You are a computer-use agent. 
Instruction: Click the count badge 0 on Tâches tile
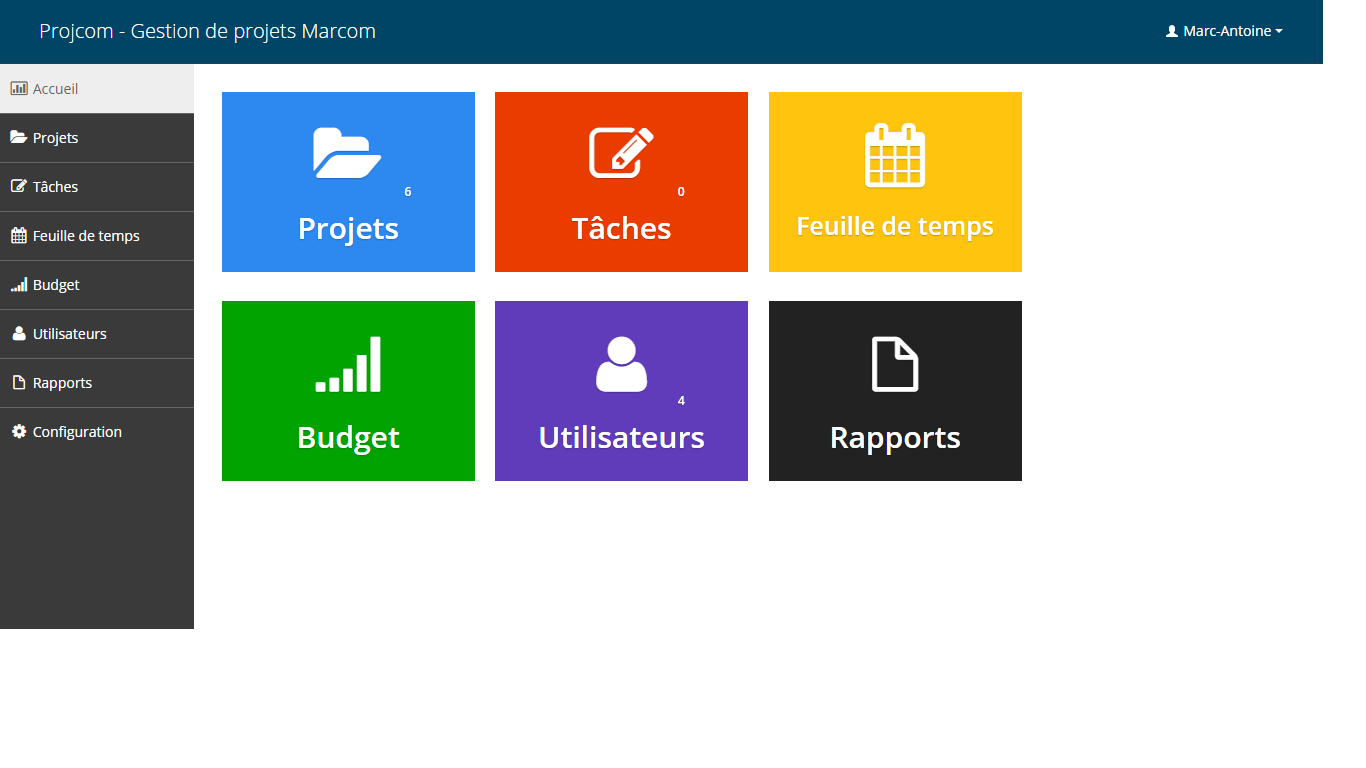(681, 192)
